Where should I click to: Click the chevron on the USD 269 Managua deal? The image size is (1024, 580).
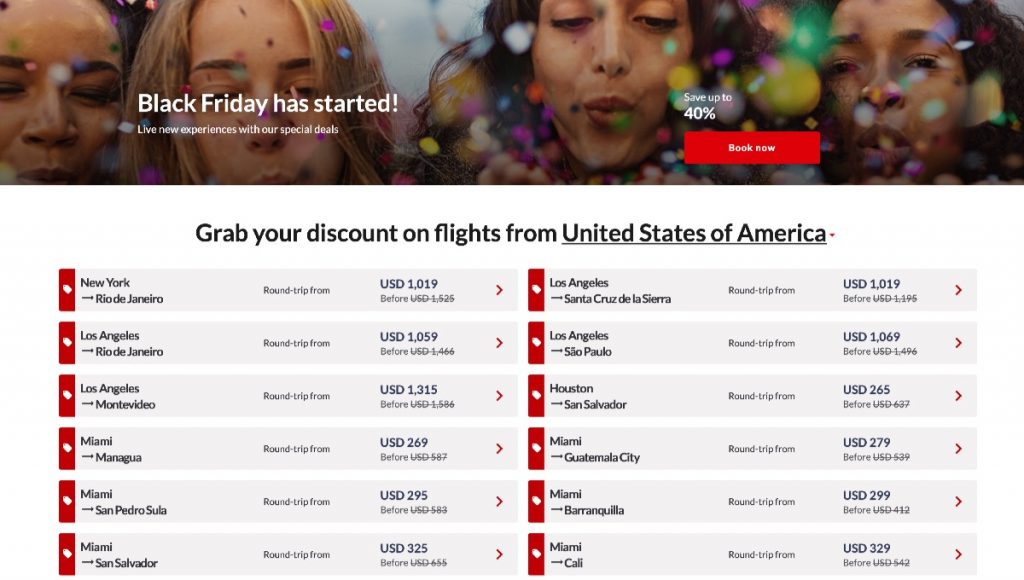coord(499,449)
